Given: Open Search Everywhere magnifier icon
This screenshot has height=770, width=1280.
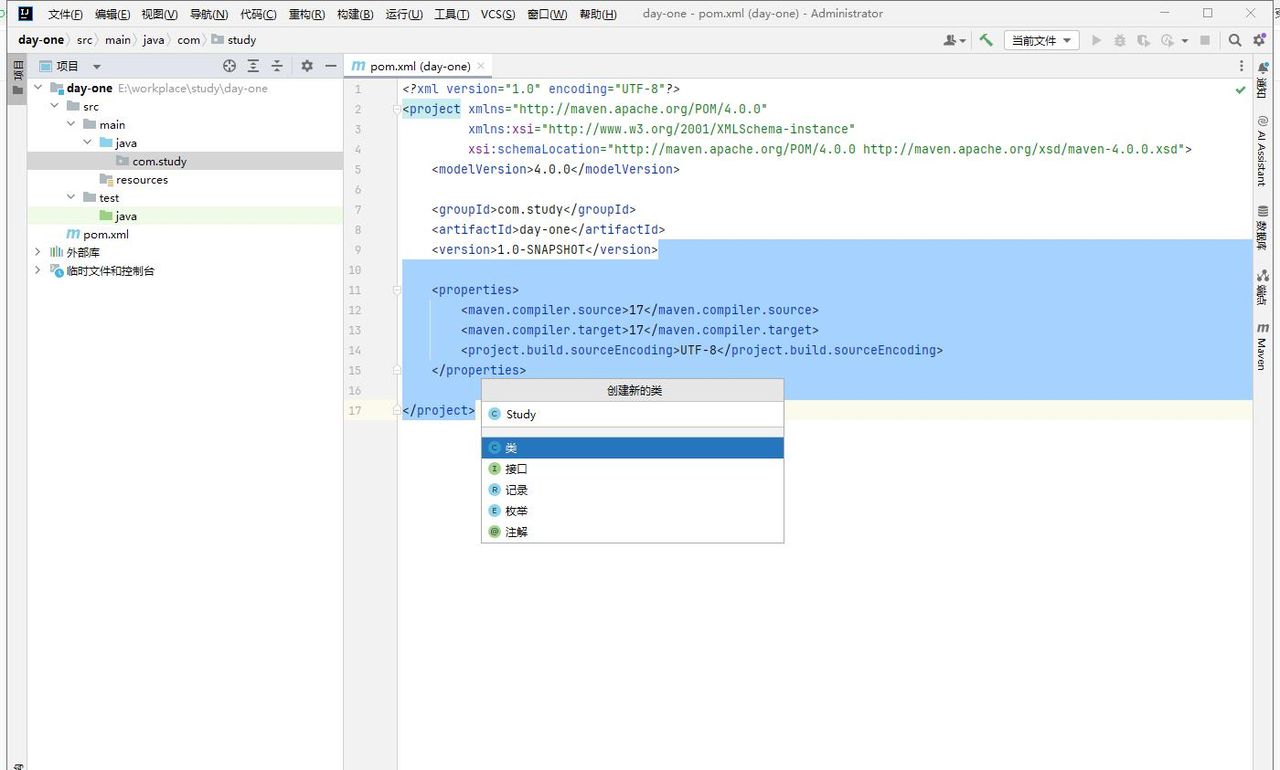Looking at the screenshot, I should tap(1235, 40).
